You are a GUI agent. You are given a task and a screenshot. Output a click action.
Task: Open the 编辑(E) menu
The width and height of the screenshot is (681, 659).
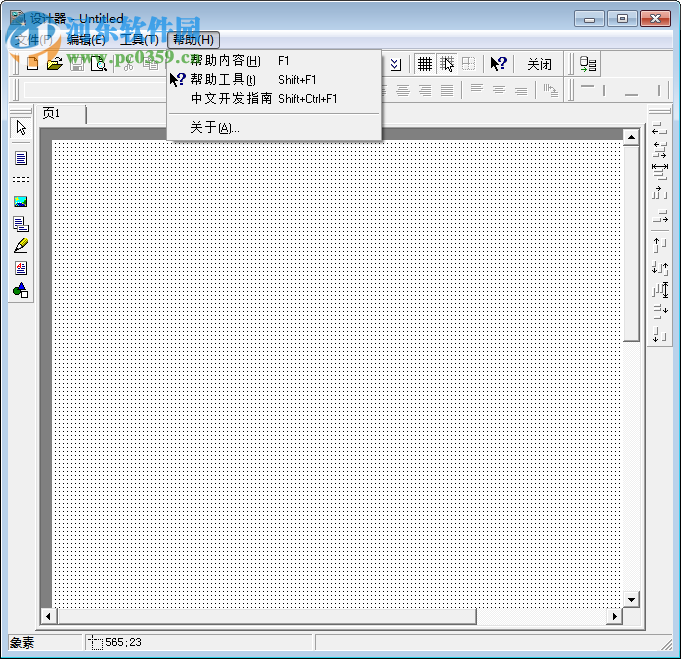point(86,40)
